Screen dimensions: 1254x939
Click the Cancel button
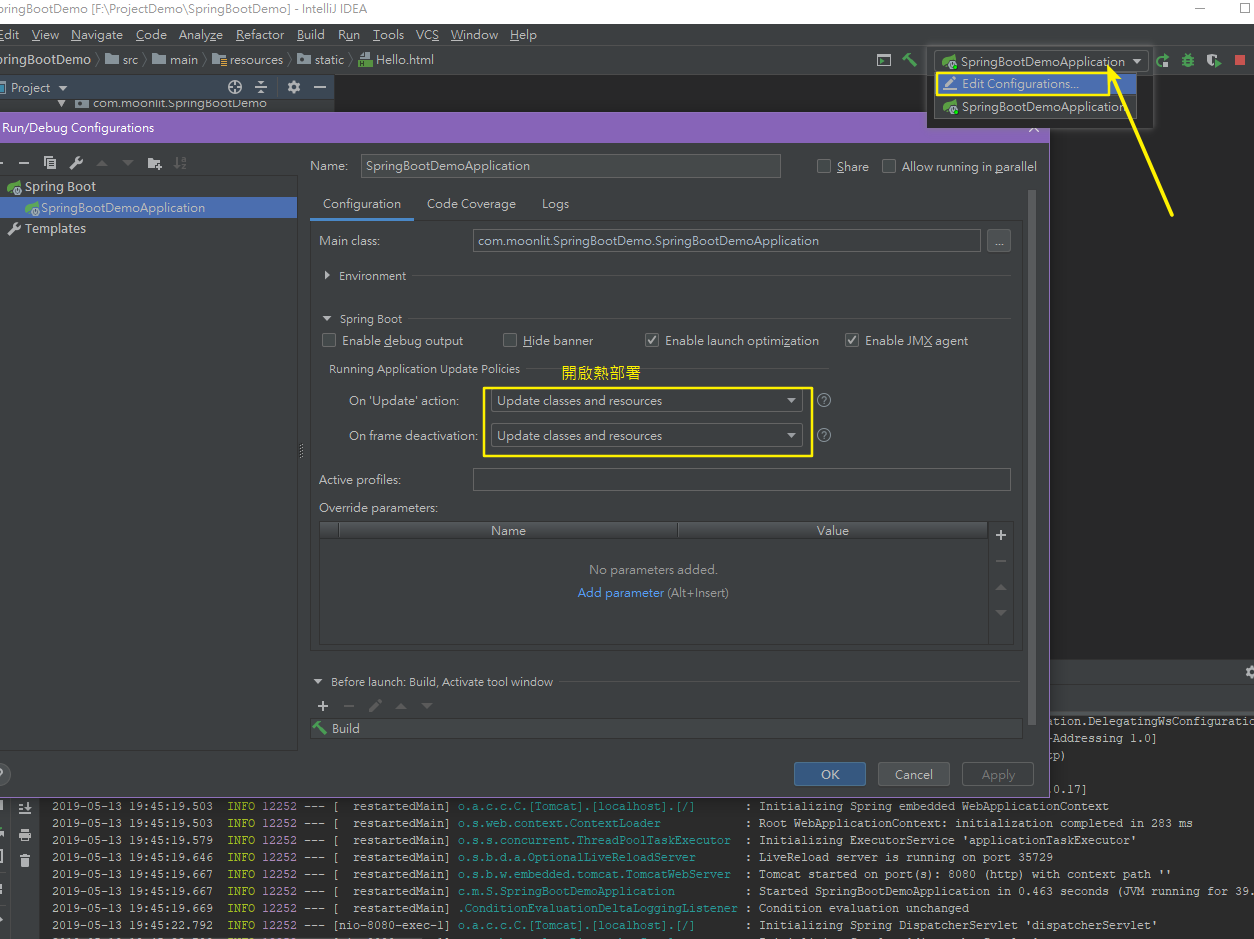(x=914, y=774)
